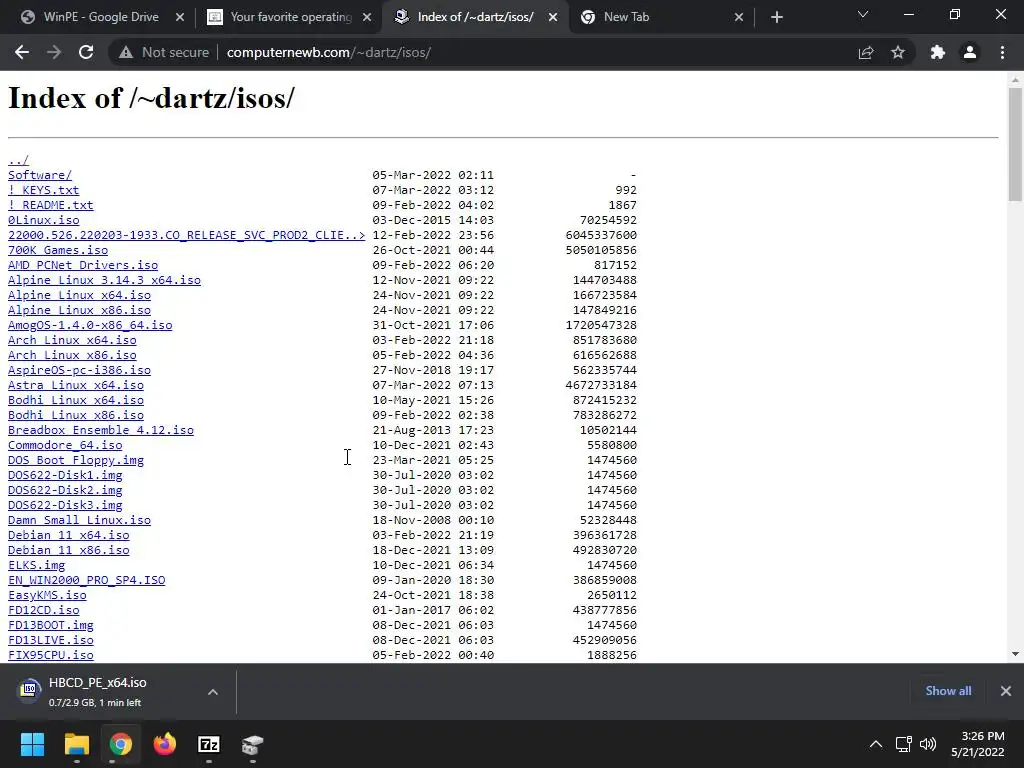Open the taskbar clock and date

tap(978, 744)
